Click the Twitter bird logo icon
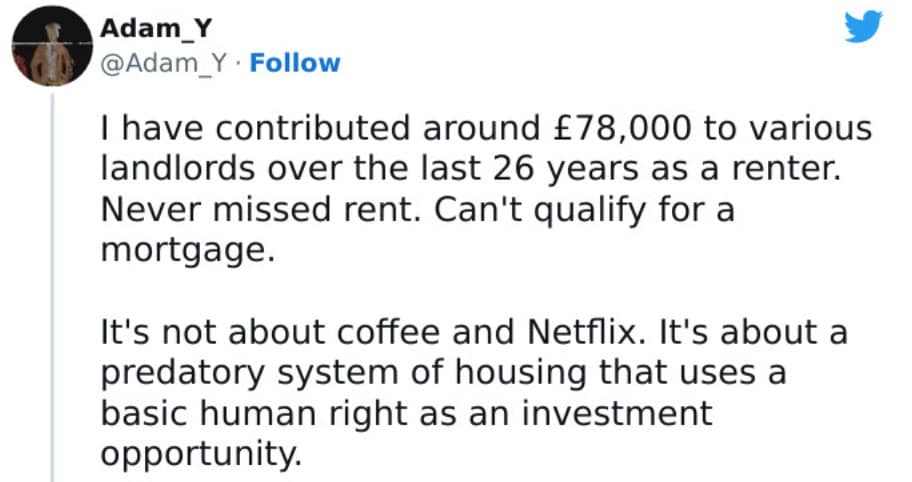 (x=862, y=28)
